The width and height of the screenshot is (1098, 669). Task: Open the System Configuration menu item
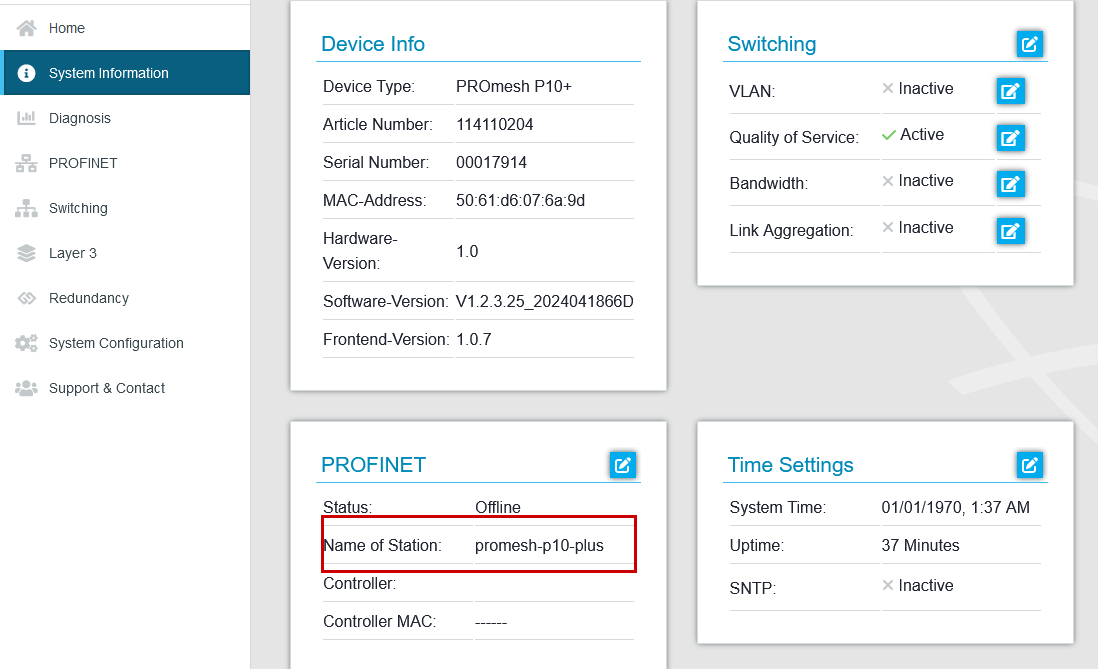click(125, 343)
